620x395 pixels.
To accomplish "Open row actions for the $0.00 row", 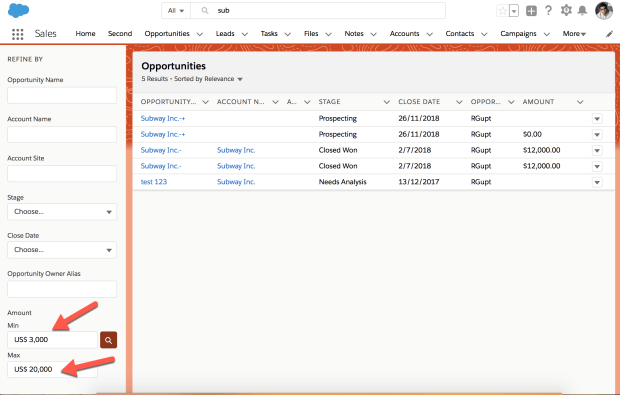I will [597, 135].
